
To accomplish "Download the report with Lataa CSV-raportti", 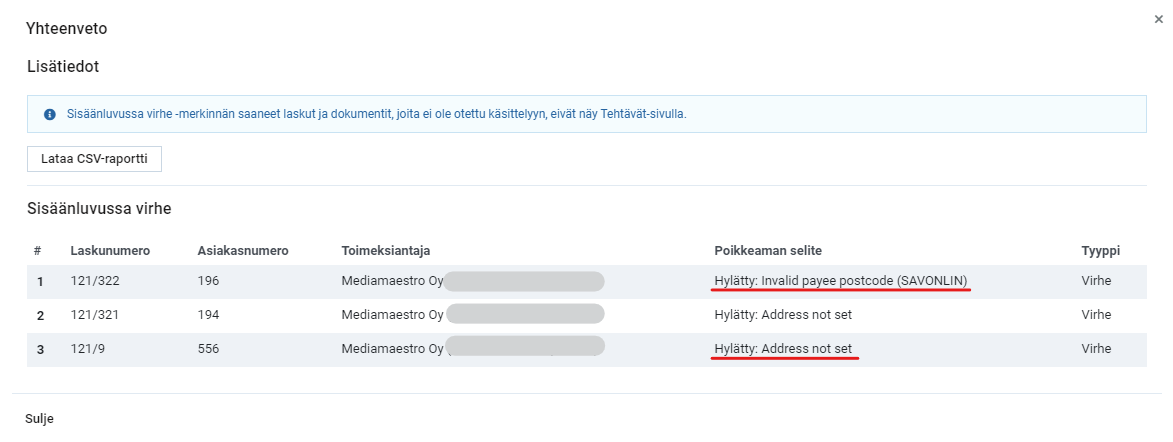I will (x=94, y=159).
